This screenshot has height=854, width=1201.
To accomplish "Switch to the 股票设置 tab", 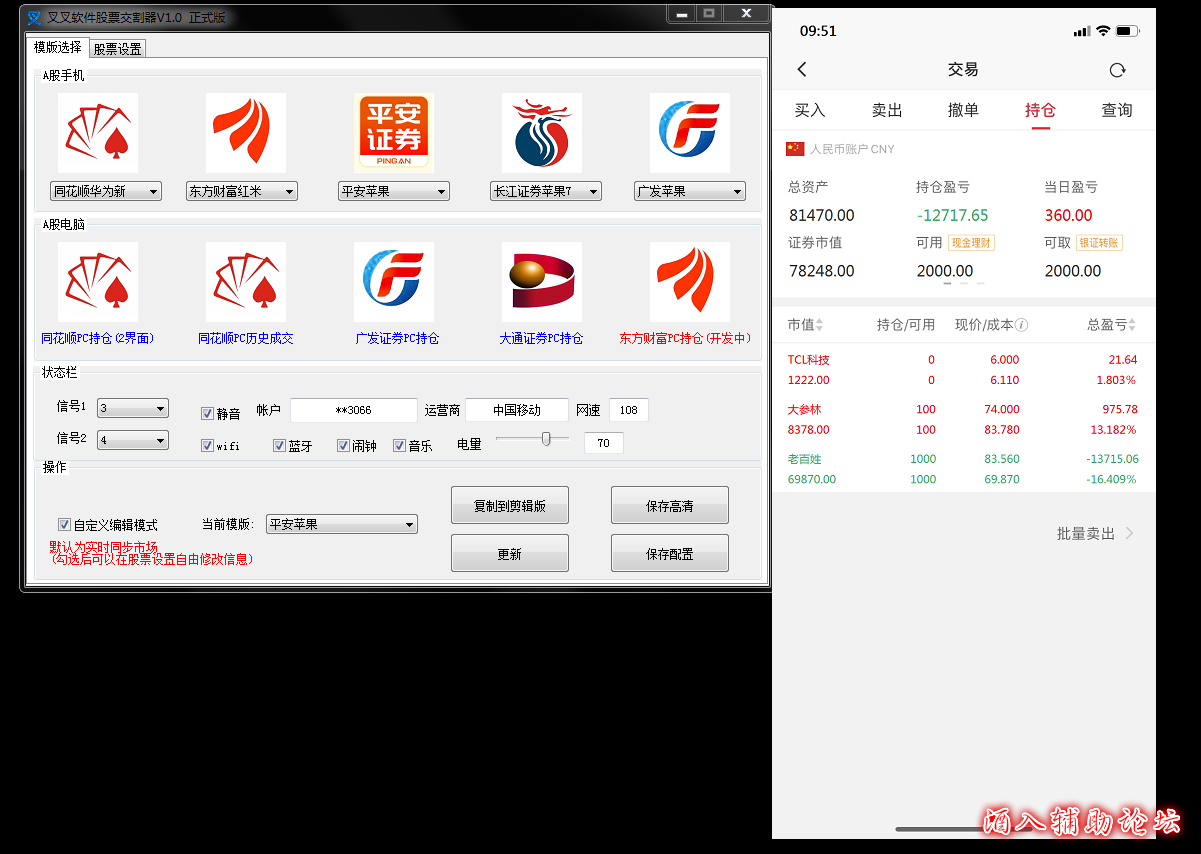I will pyautogui.click(x=118, y=48).
